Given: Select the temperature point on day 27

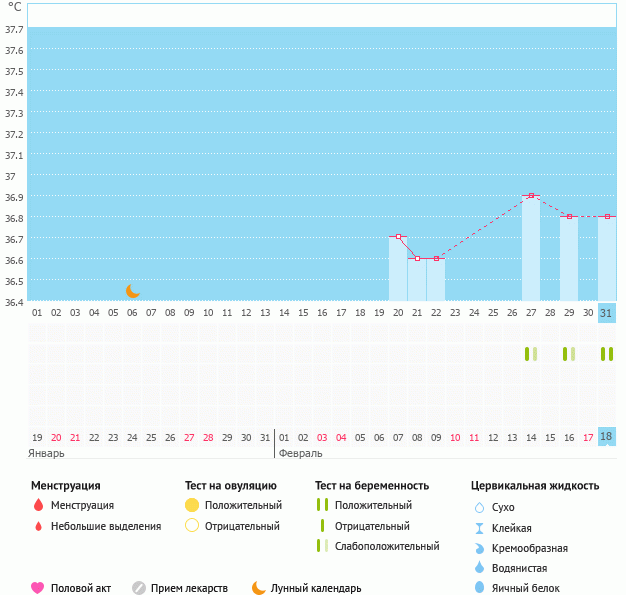Looking at the screenshot, I should (530, 196).
